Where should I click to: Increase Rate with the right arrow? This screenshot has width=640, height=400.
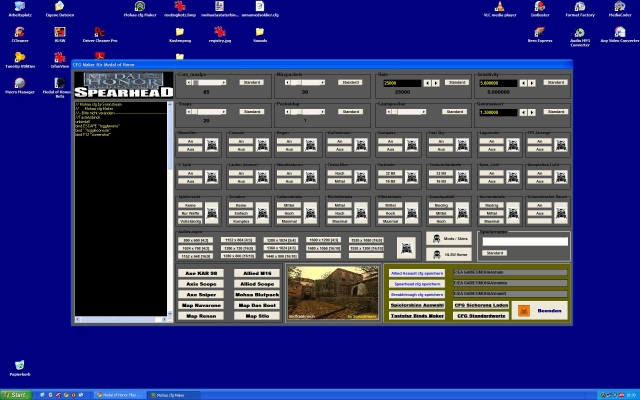point(436,83)
